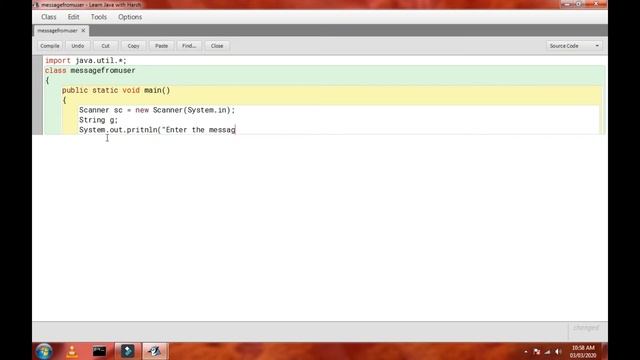The width and height of the screenshot is (640, 360).
Task: Open the blue screen-recorder taskbar icon
Action: point(127,351)
